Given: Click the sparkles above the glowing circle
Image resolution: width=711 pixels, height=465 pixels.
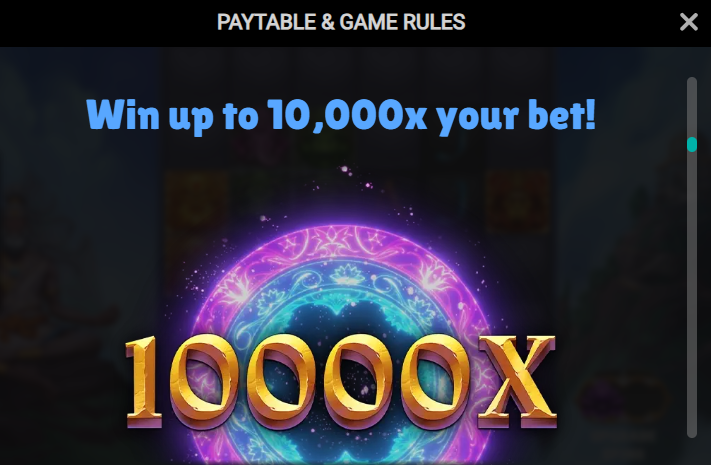Looking at the screenshot, I should coord(356,178).
